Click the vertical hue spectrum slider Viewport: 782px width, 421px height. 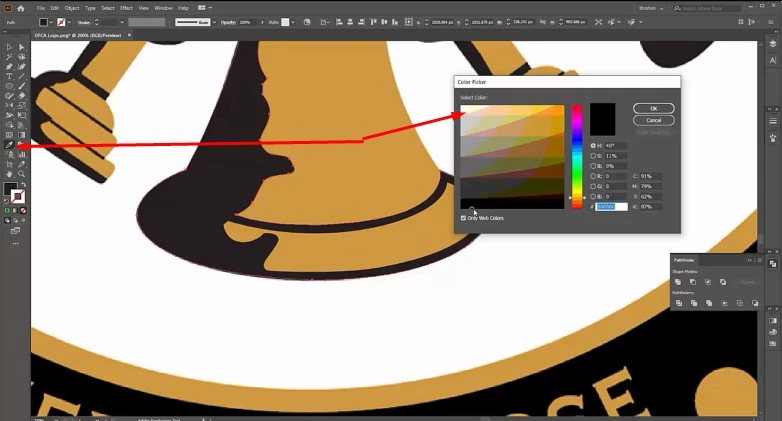coord(577,156)
